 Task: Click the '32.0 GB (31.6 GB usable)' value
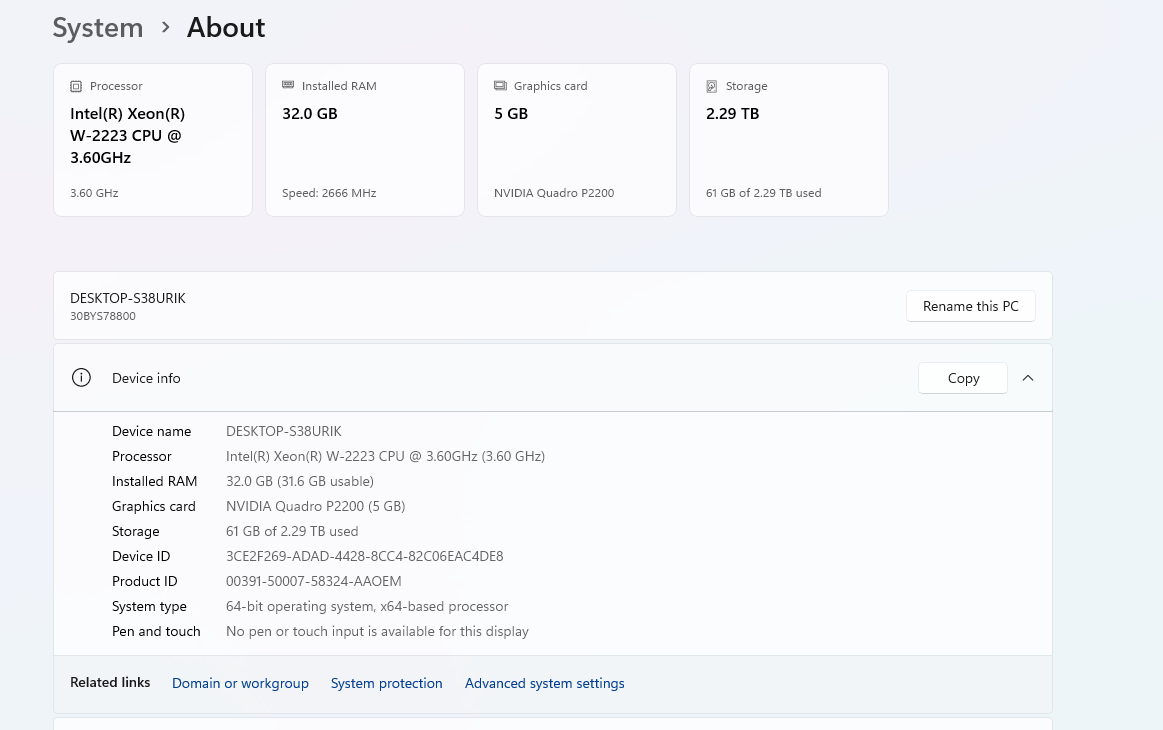(300, 481)
